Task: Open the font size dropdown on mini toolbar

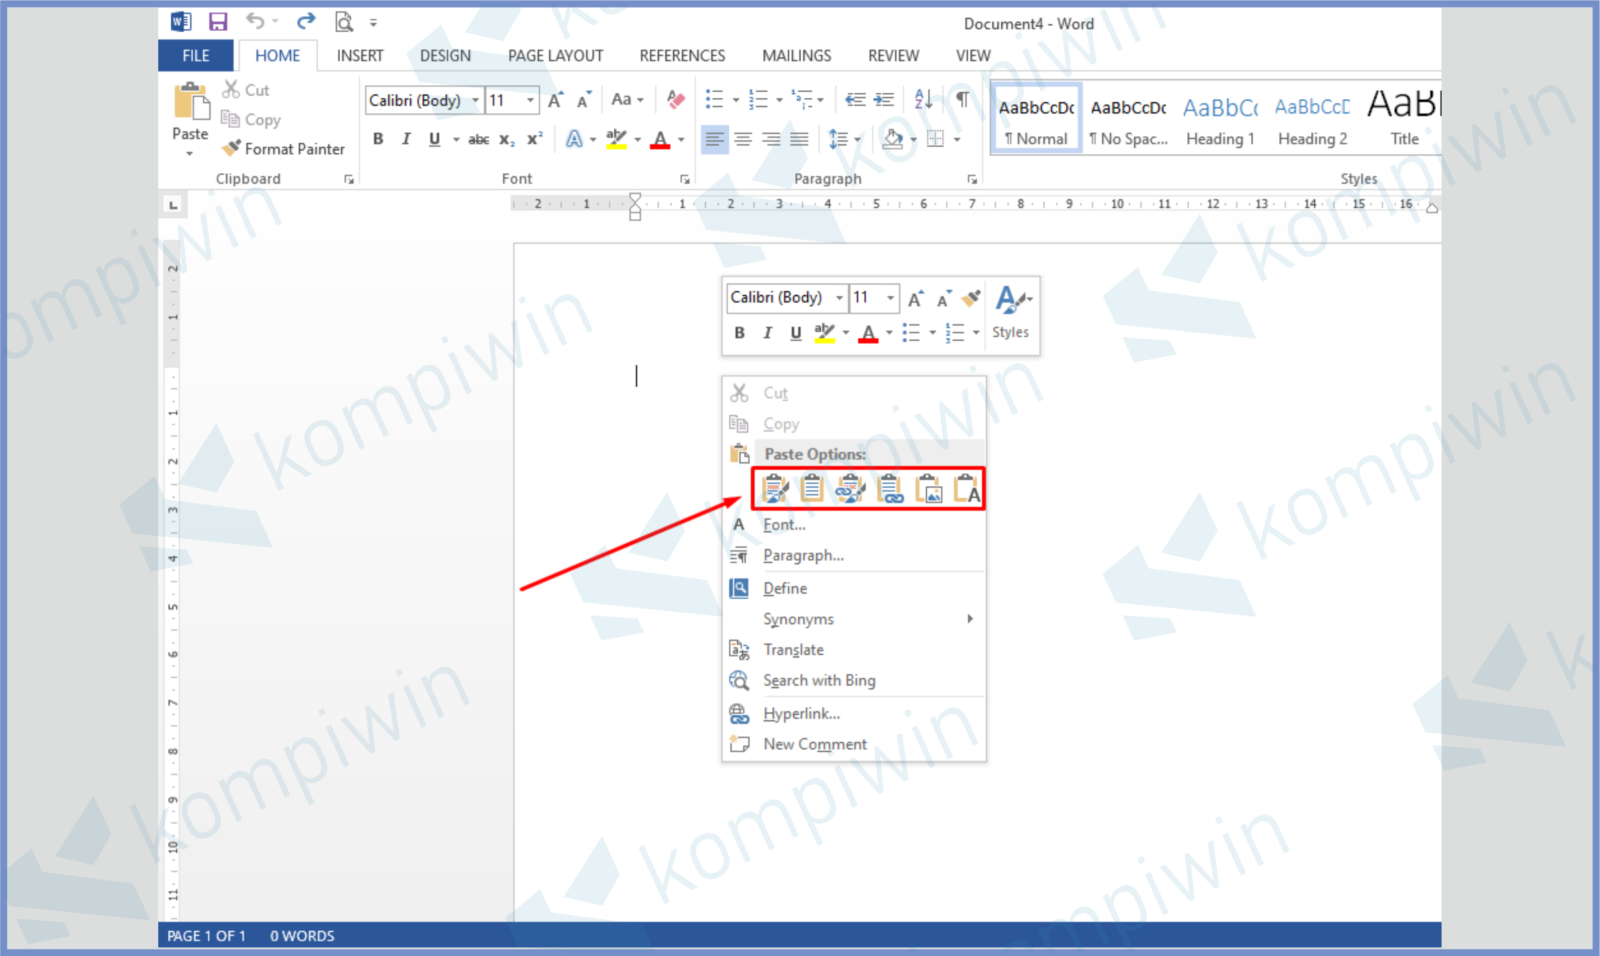Action: tap(889, 297)
